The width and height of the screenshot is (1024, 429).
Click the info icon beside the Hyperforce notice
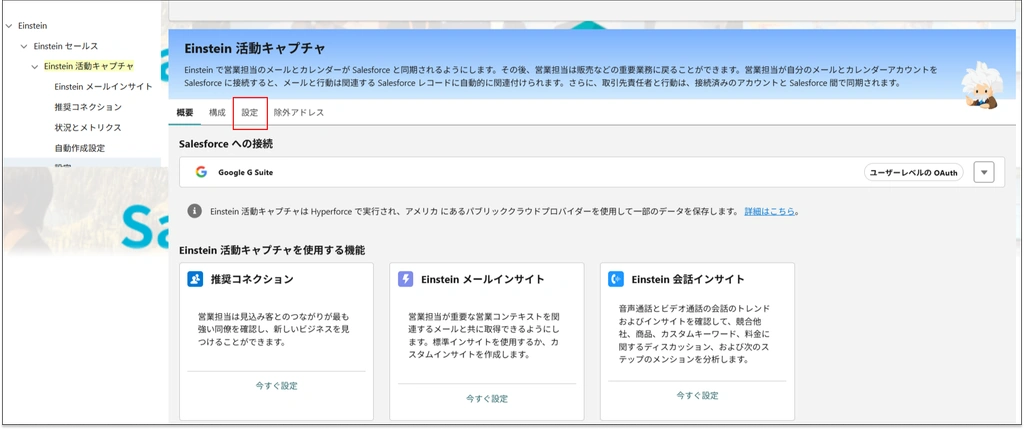coord(195,212)
